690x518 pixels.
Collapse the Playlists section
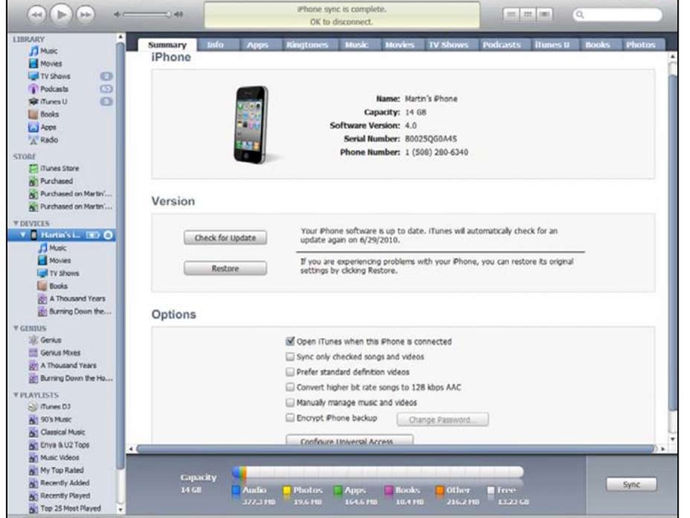[16, 395]
